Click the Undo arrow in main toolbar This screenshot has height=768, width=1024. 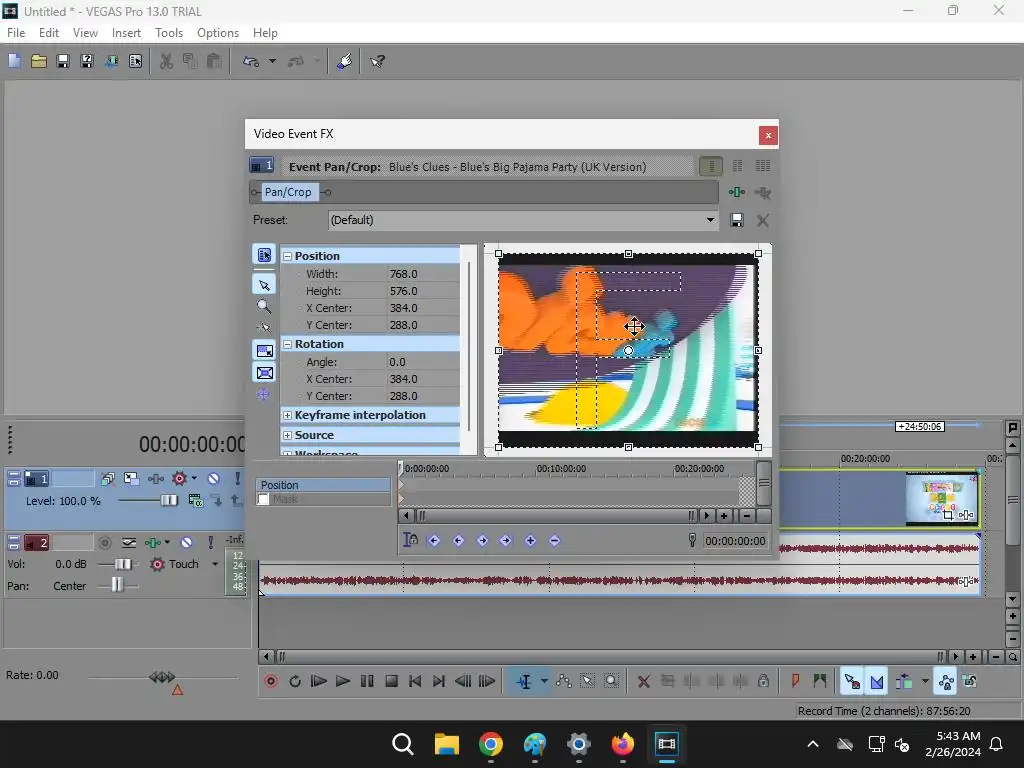pyautogui.click(x=251, y=61)
